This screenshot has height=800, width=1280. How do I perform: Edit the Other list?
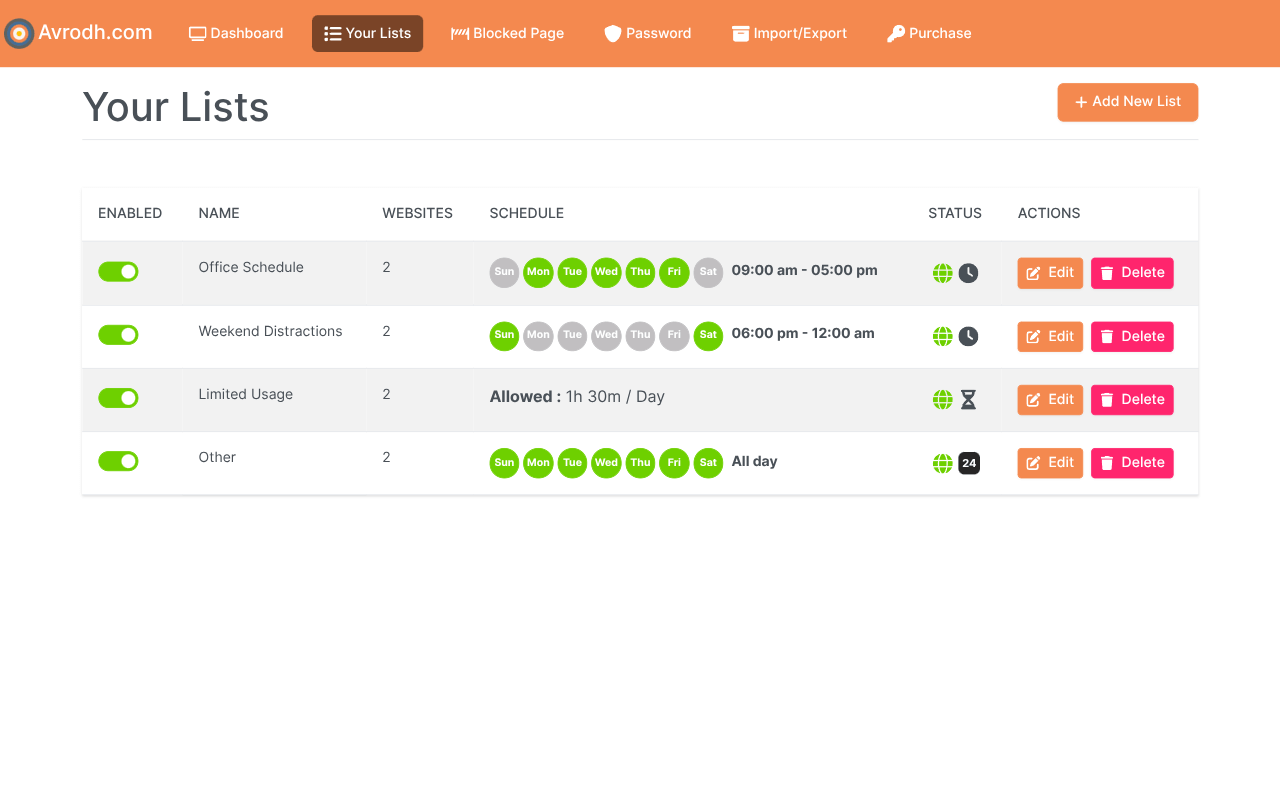[x=1050, y=463]
